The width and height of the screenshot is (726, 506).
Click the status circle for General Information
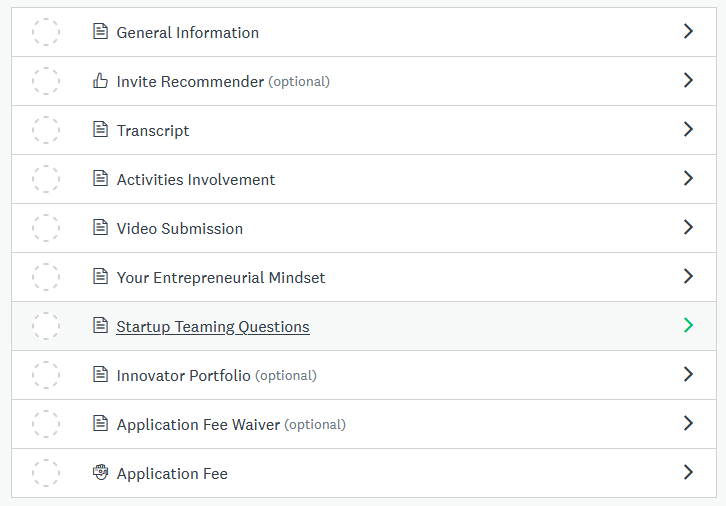46,32
